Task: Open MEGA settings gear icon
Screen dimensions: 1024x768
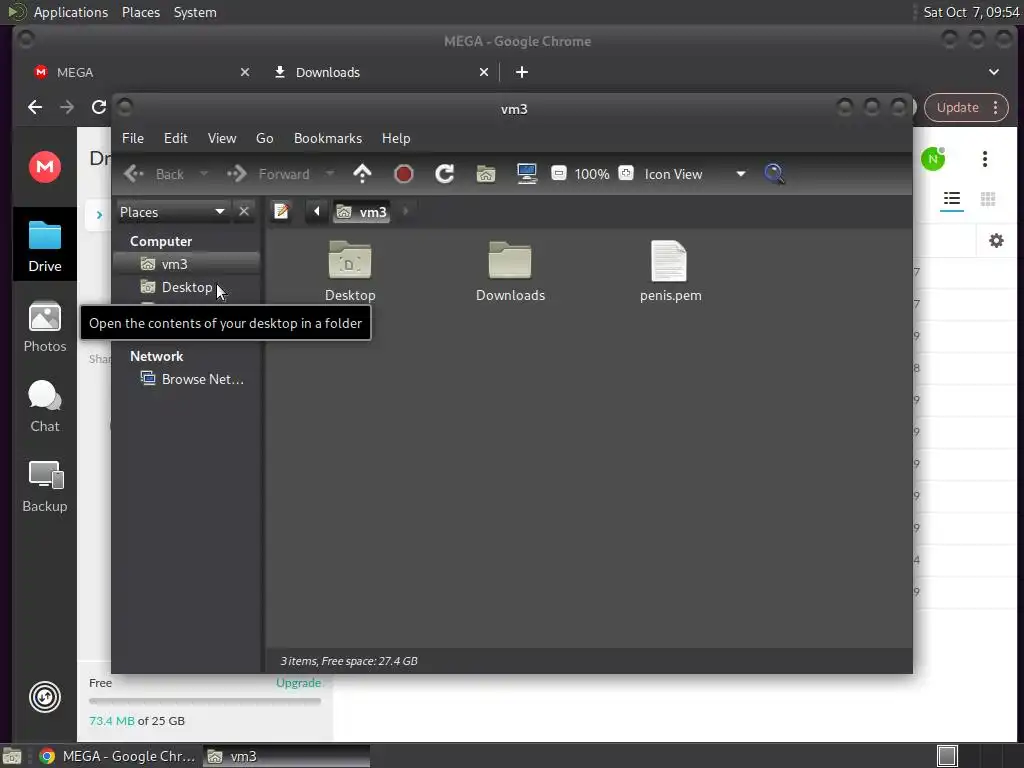Action: [x=996, y=240]
